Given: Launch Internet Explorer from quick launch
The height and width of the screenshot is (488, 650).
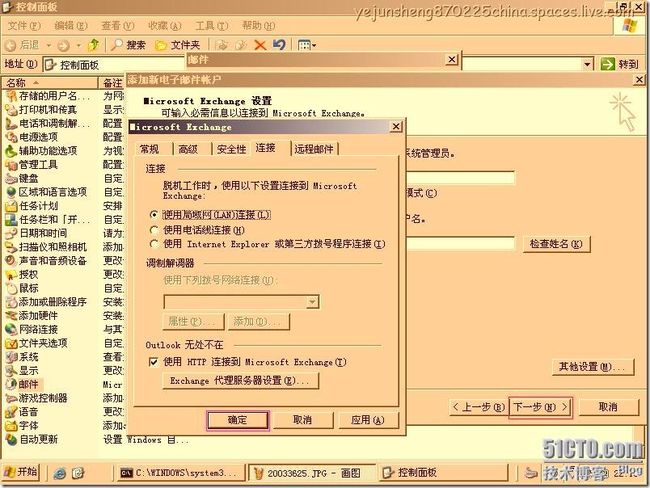Looking at the screenshot, I should click(x=60, y=473).
